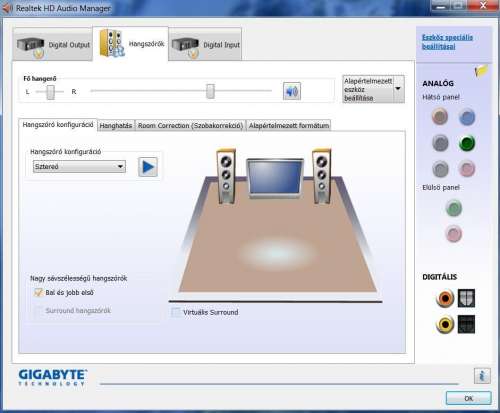Select the Hangszórók device tab
Image resolution: width=500 pixels, height=413 pixels.
click(131, 44)
